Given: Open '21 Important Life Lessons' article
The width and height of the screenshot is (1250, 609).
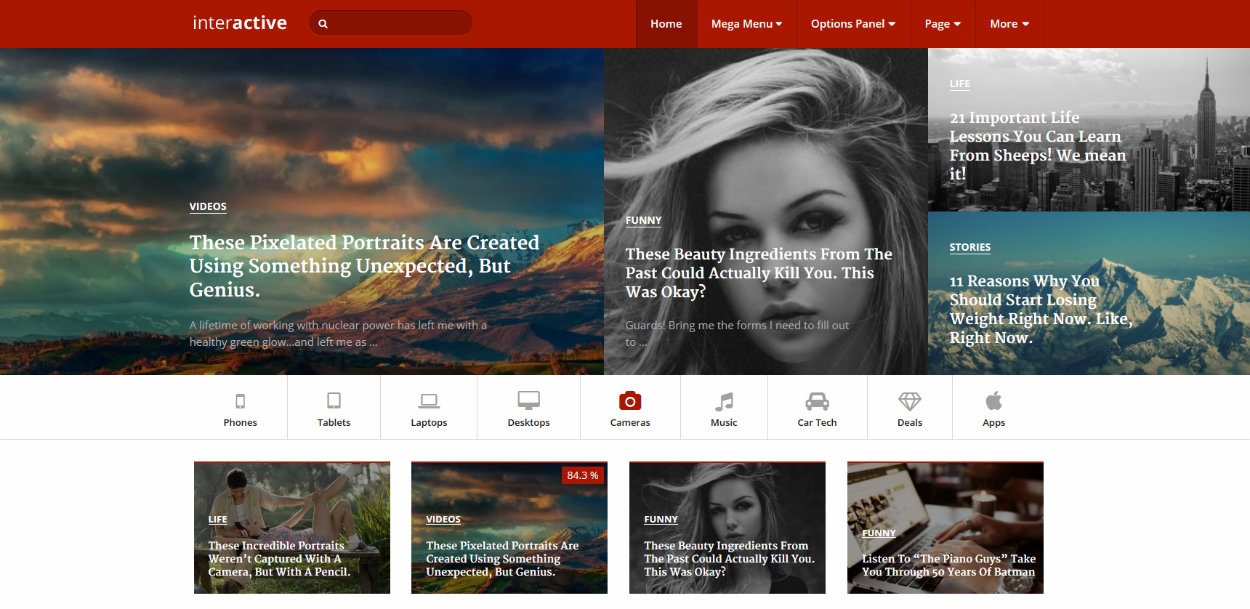Looking at the screenshot, I should point(1038,146).
